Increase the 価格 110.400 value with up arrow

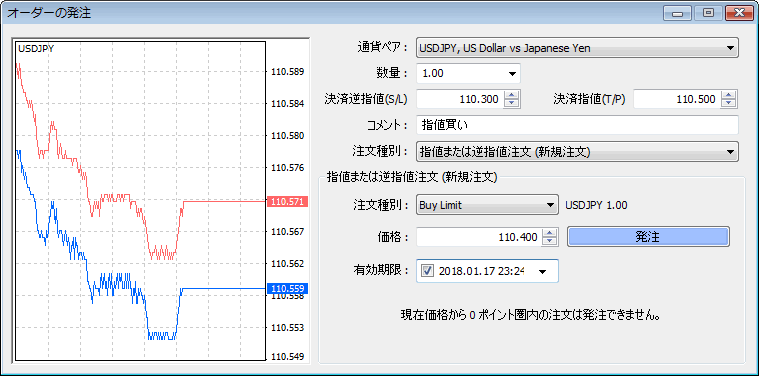pyautogui.click(x=550, y=233)
